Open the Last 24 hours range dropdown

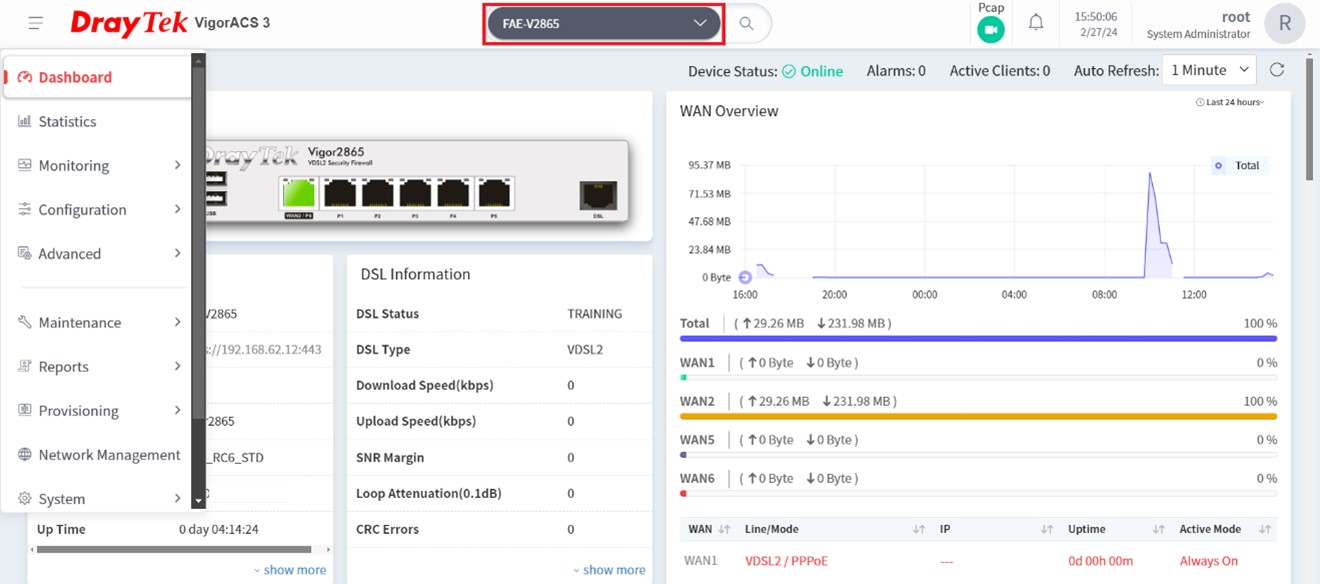click(1229, 102)
